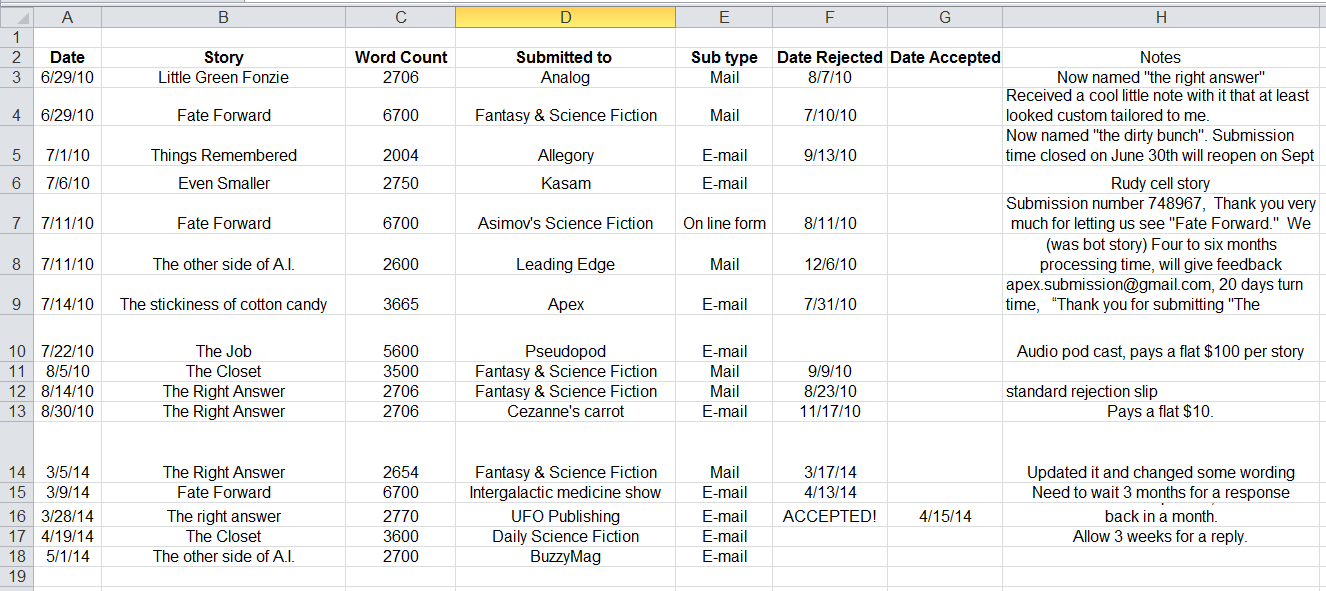Image resolution: width=1326 pixels, height=591 pixels.
Task: Click the Select All corner triangle
Action: (16, 17)
